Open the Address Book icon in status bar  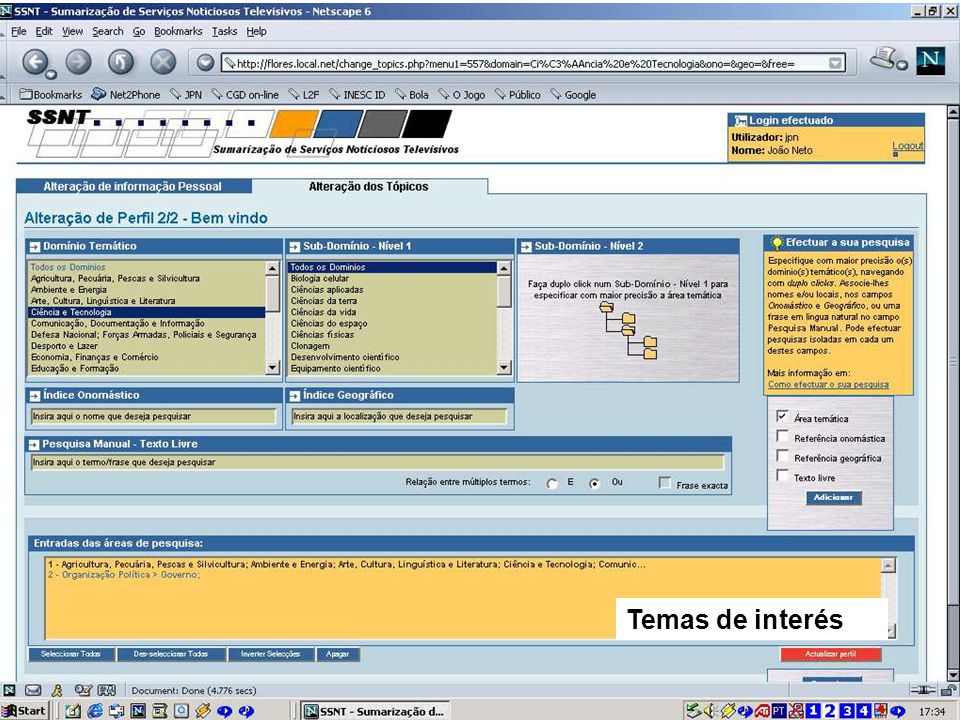pos(107,690)
